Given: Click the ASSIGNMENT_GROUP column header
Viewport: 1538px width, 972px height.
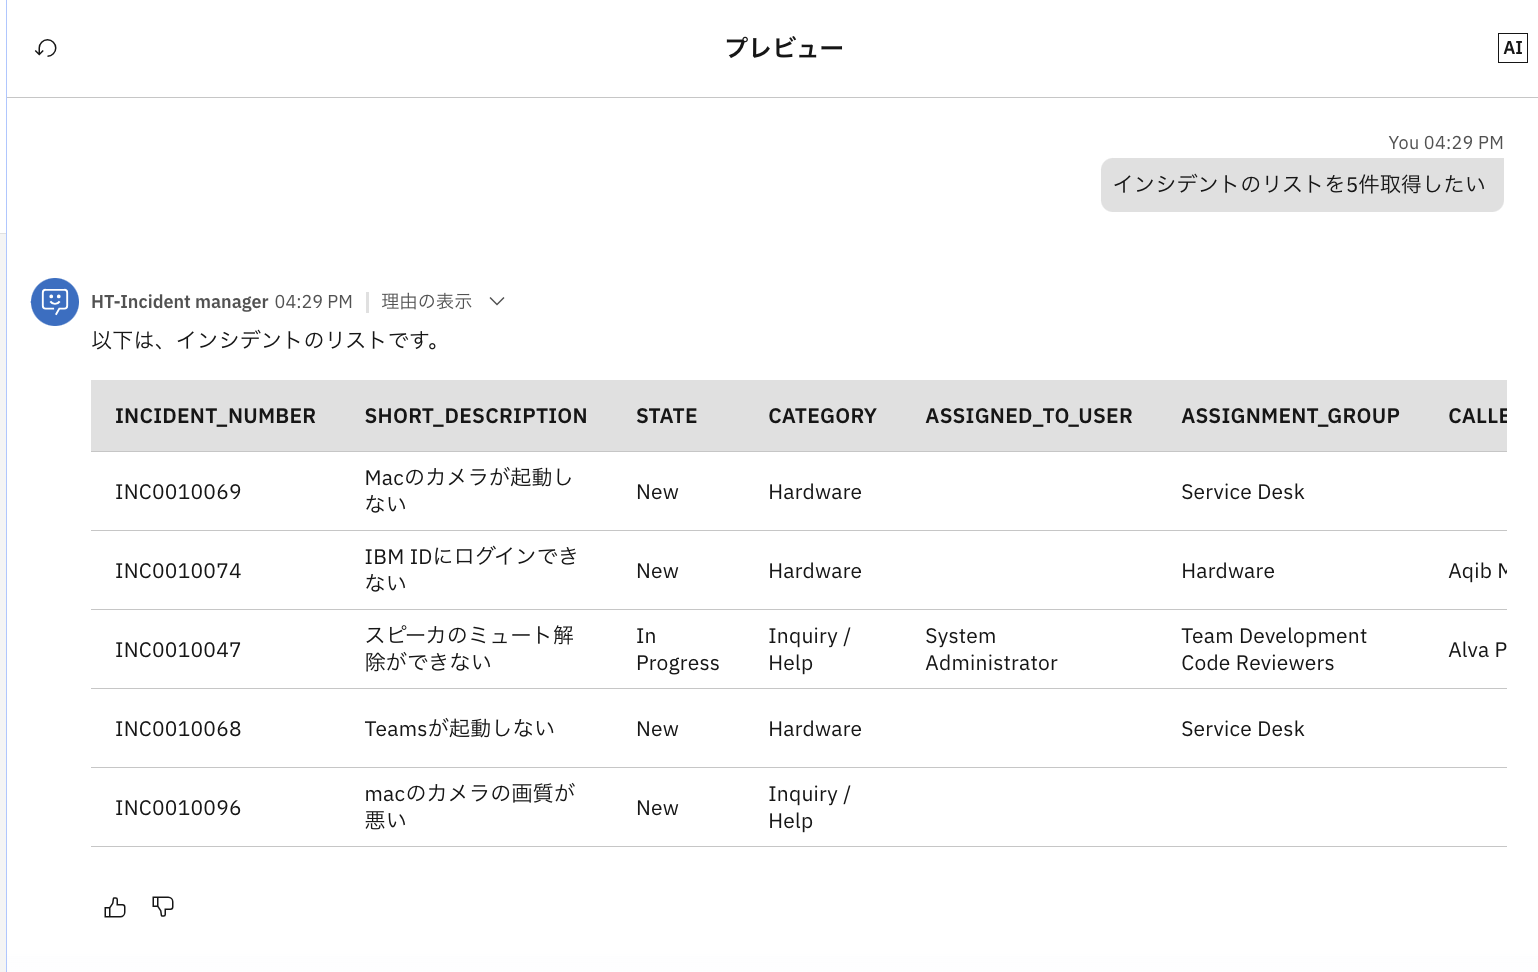Looking at the screenshot, I should pyautogui.click(x=1290, y=416).
